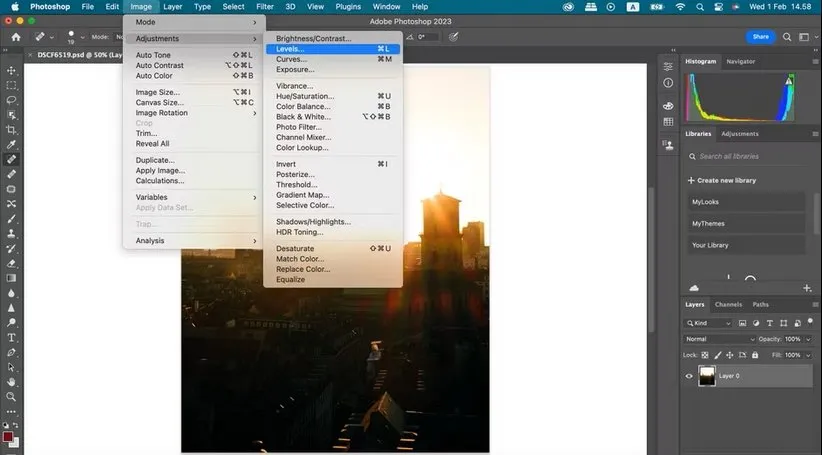Click the blue Share button
Viewport: 822px width, 455px height.
tap(761, 37)
